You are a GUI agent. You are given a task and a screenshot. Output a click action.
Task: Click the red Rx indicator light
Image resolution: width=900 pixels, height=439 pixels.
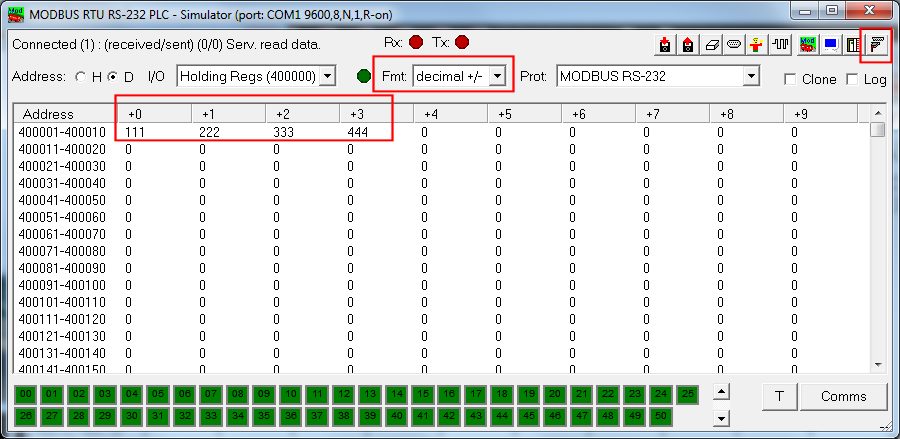pos(416,42)
